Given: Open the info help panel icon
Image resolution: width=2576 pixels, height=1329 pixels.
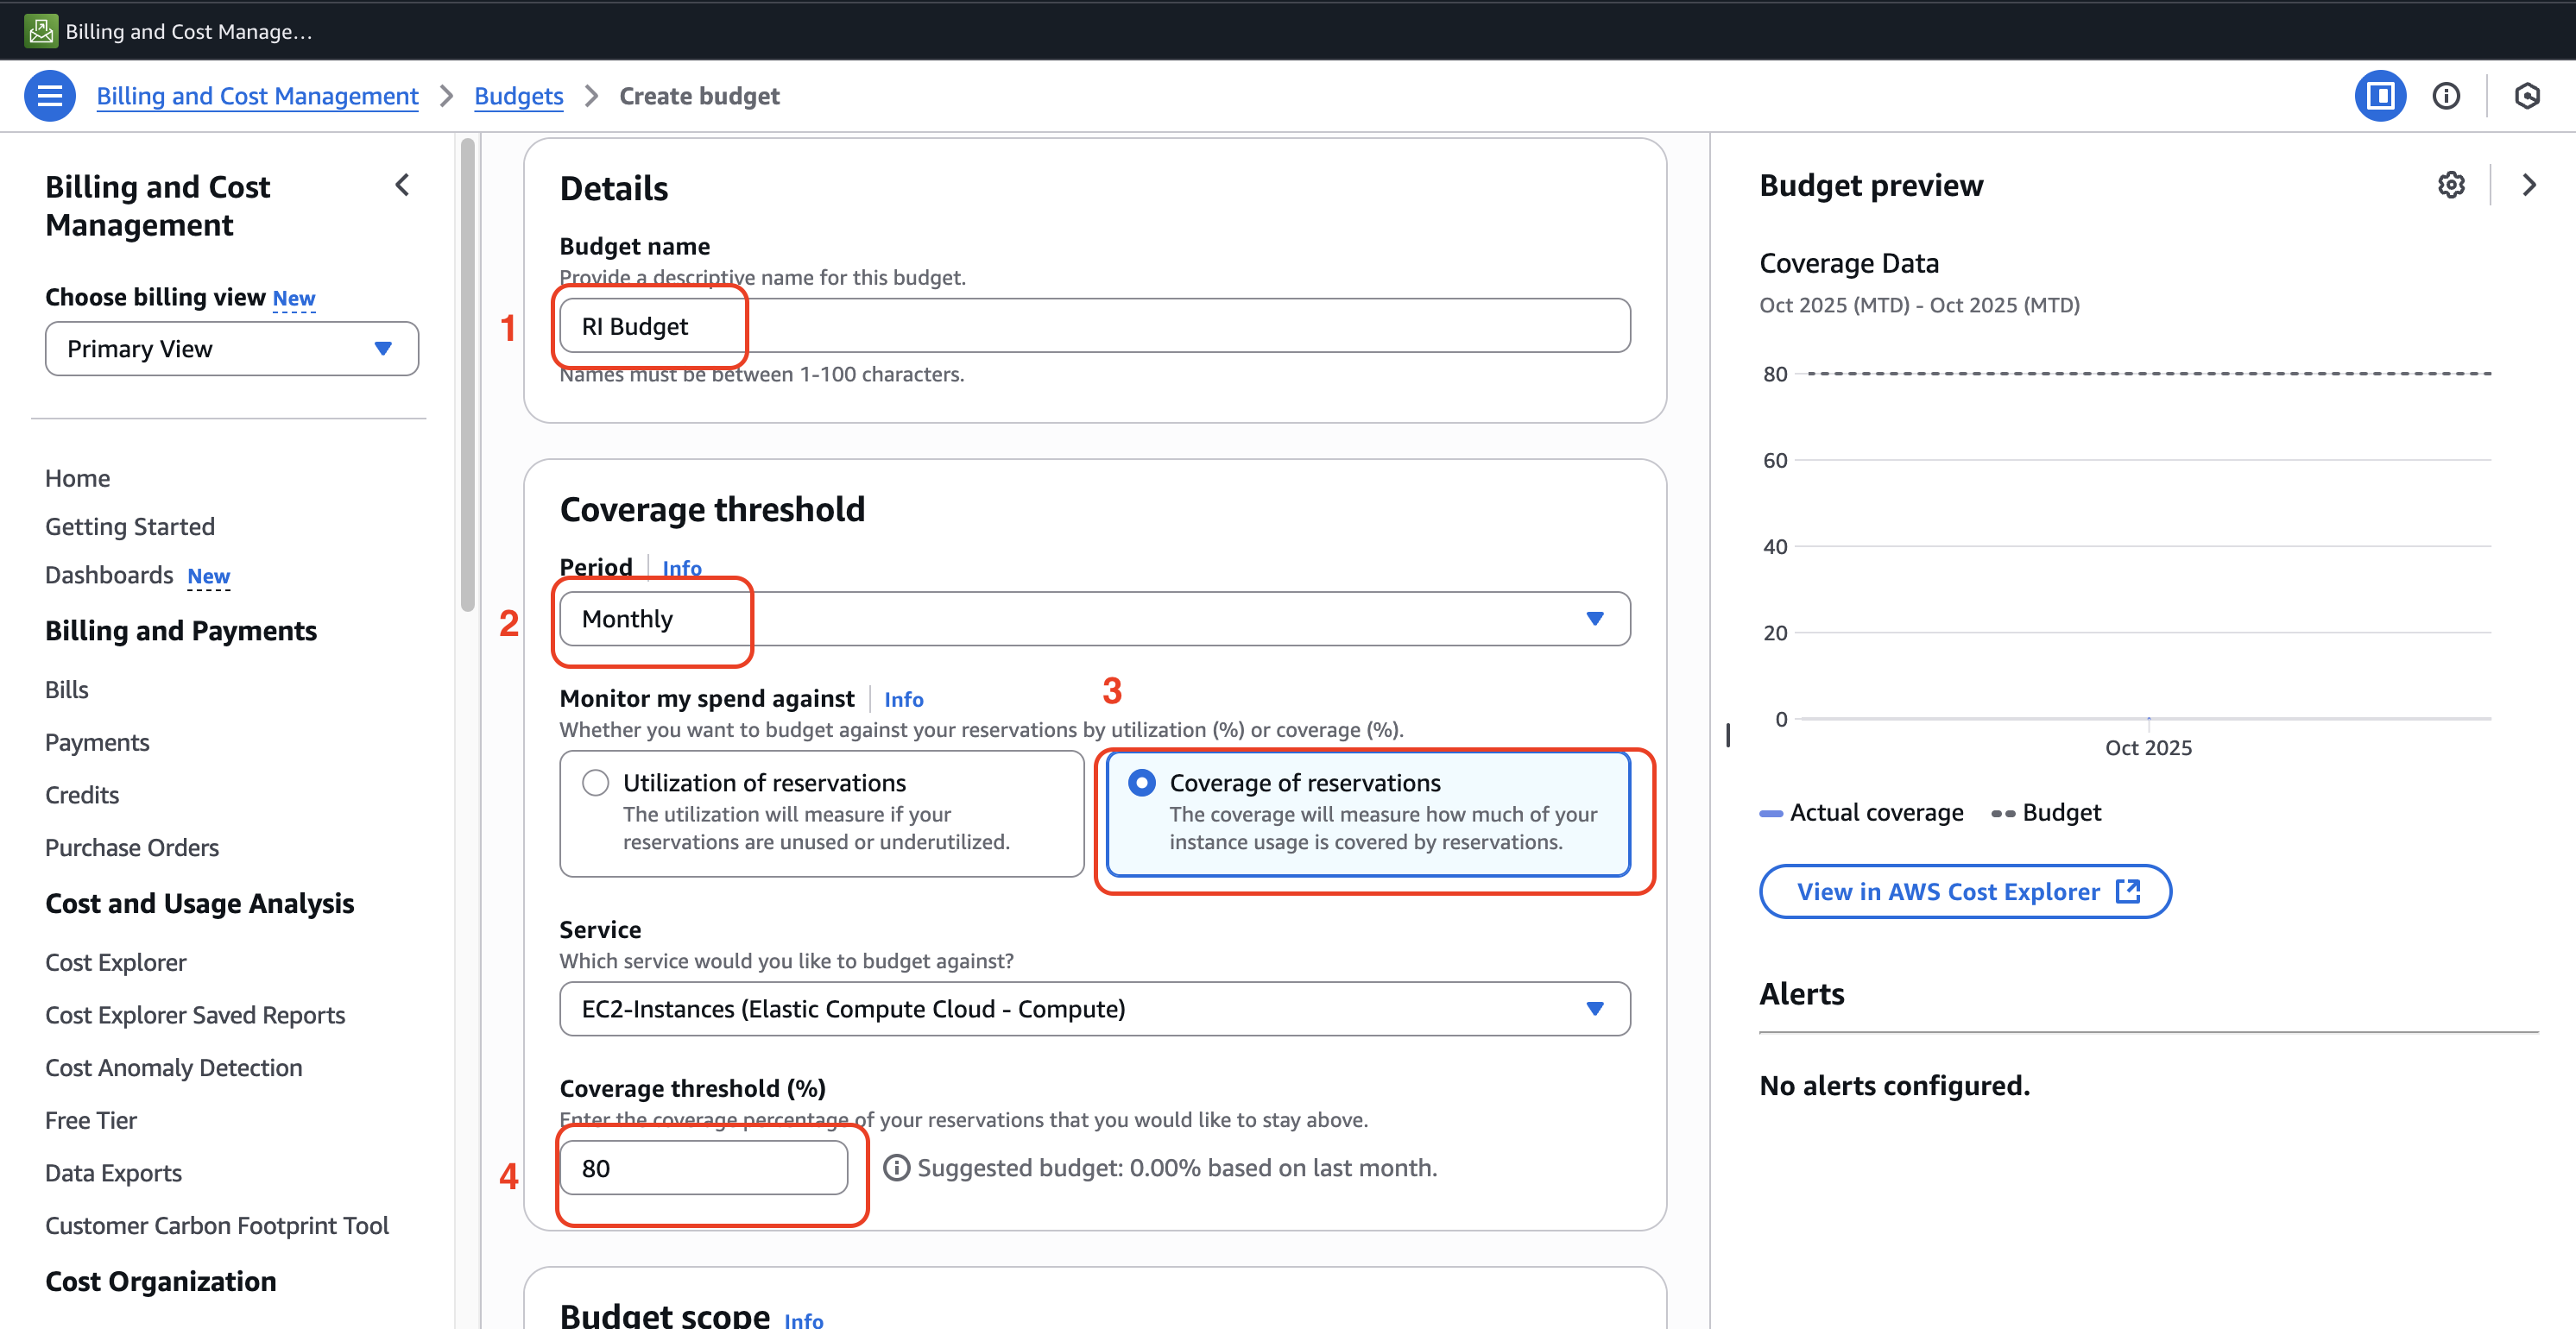Looking at the screenshot, I should tap(2446, 96).
